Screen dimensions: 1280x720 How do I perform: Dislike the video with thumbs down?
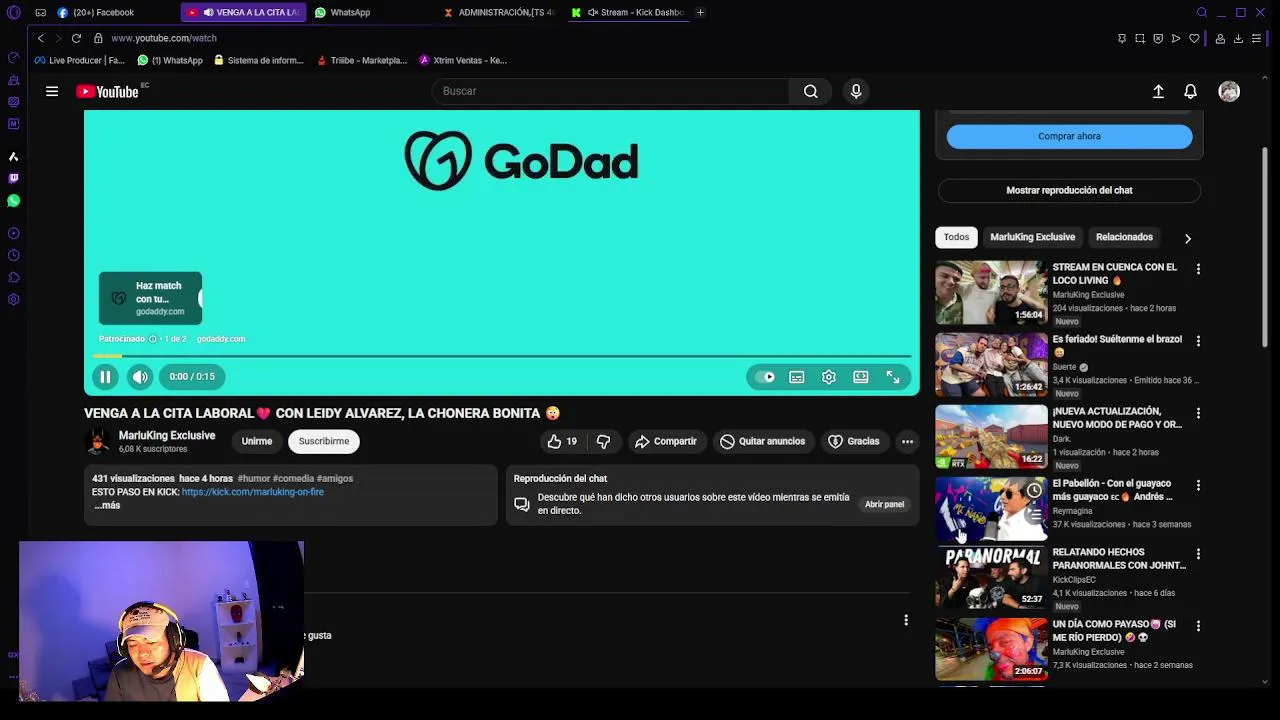click(603, 441)
